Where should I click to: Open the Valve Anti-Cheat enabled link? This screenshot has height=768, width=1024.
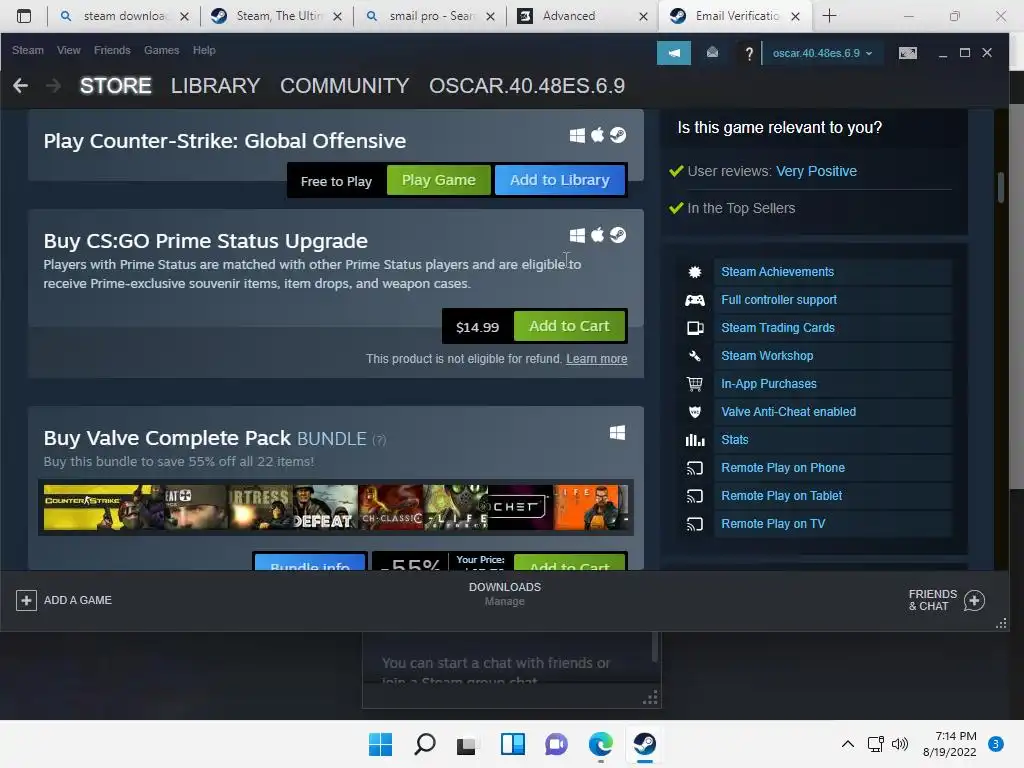pos(788,412)
